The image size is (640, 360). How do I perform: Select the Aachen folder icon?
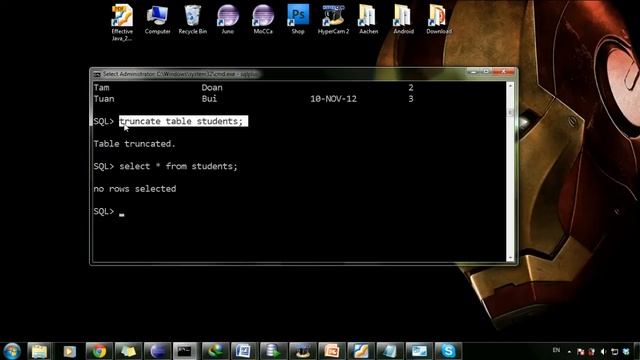pos(368,20)
